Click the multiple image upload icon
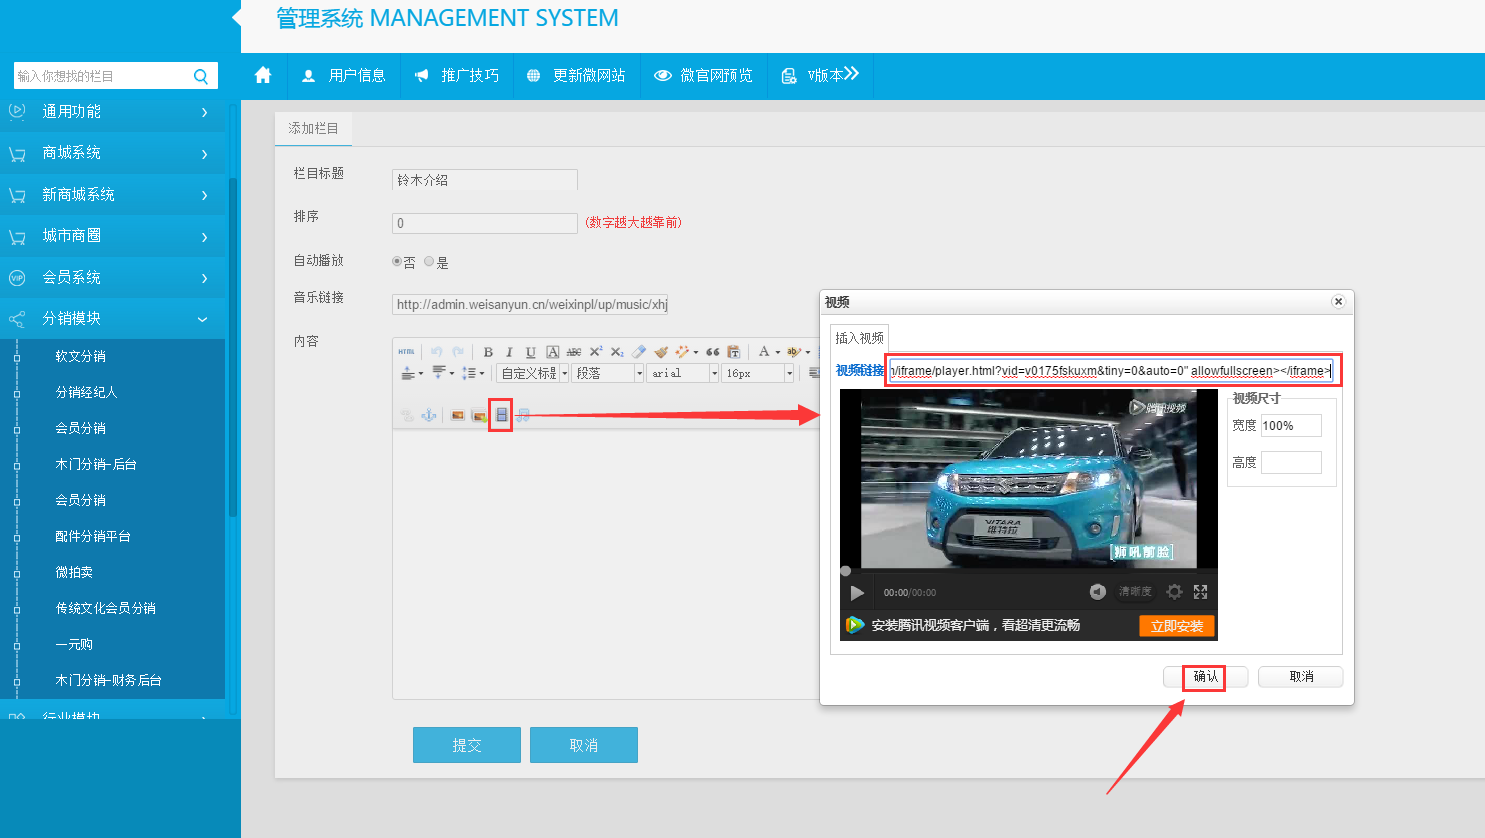1485x838 pixels. click(479, 415)
